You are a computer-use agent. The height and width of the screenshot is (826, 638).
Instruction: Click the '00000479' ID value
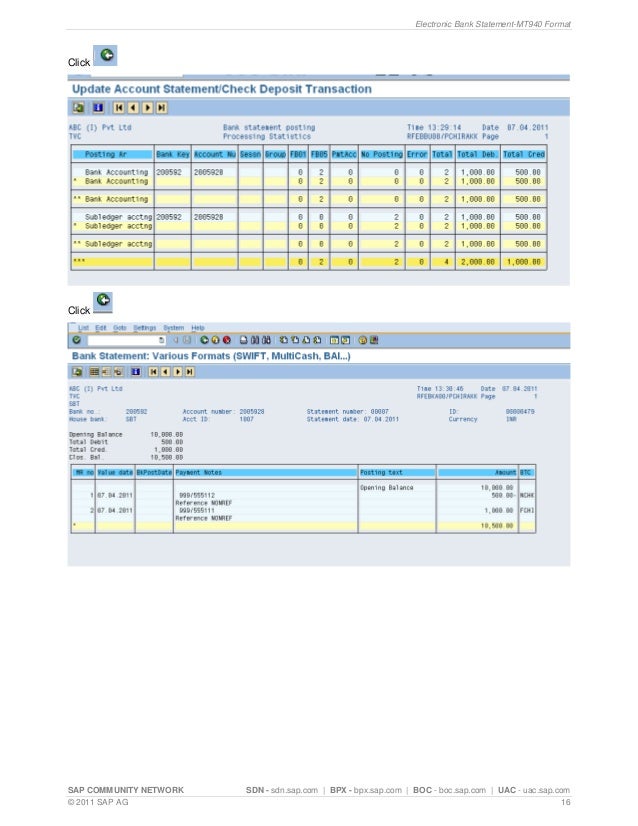tap(519, 411)
